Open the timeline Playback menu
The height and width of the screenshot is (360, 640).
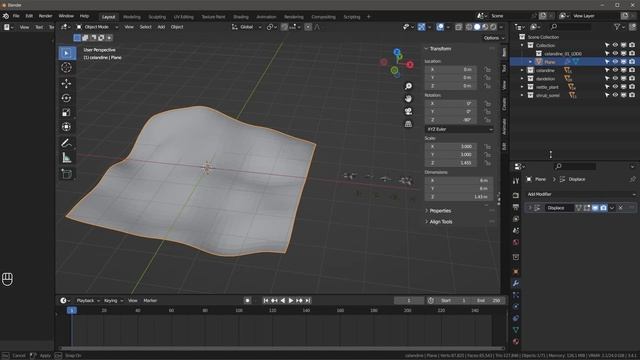(87, 300)
